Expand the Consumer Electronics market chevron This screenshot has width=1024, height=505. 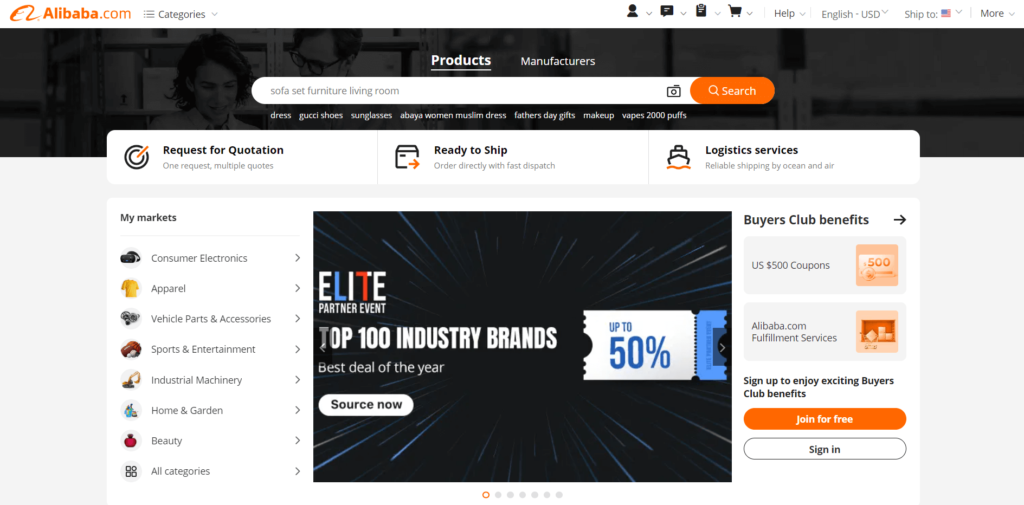pos(297,258)
